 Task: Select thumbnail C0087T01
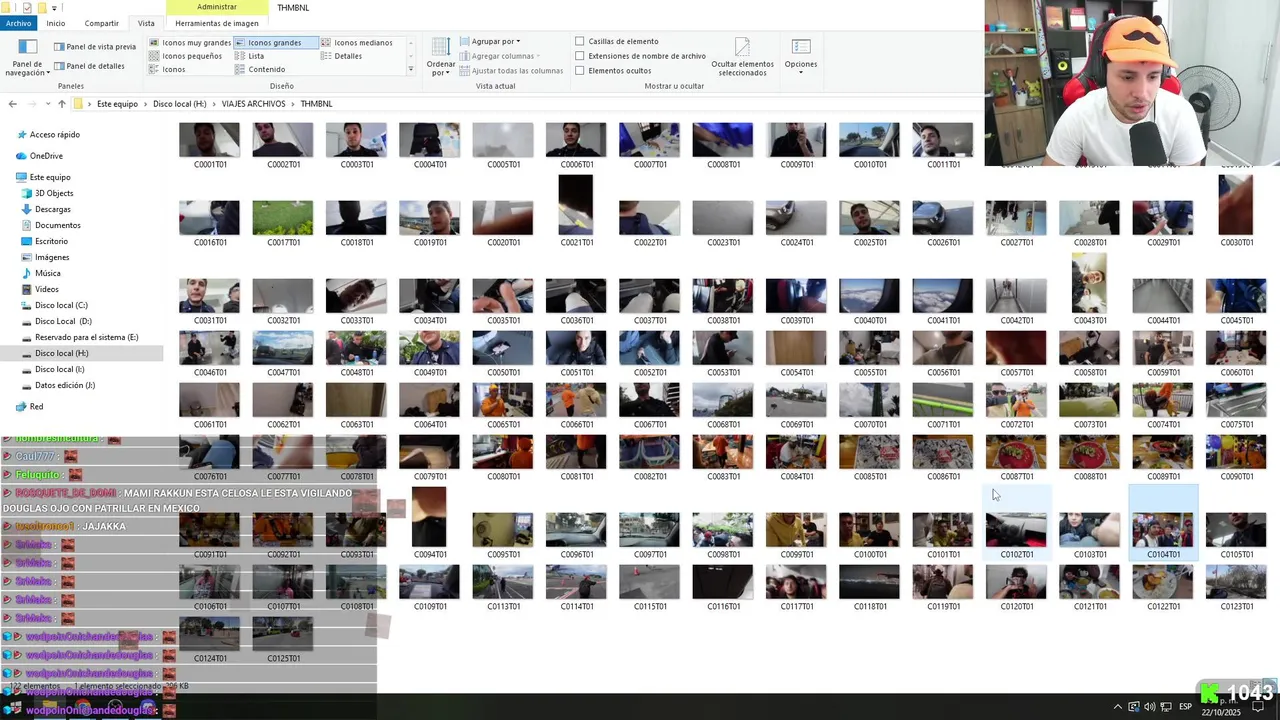click(1016, 458)
